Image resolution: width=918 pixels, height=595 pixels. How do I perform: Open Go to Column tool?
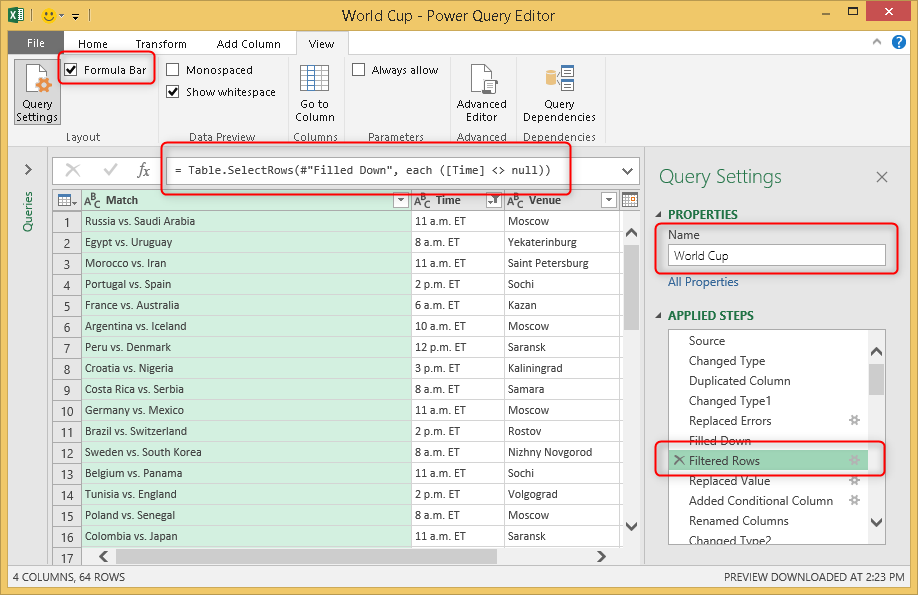[x=314, y=93]
